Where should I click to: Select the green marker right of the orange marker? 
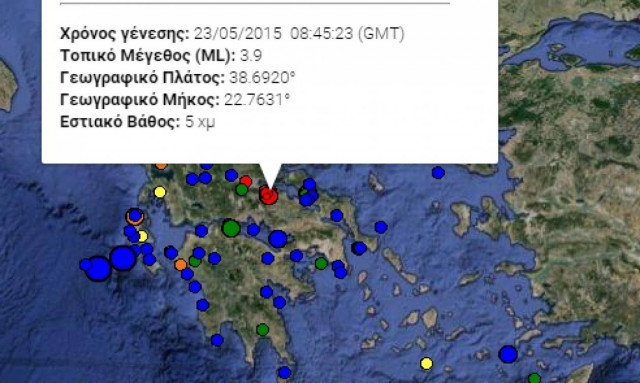(195, 261)
